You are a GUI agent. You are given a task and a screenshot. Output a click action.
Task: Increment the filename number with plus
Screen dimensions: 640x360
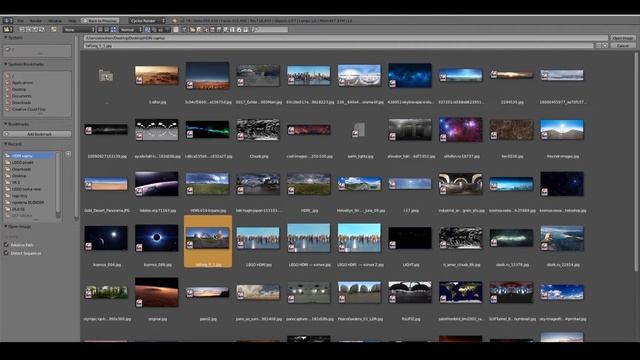[604, 46]
